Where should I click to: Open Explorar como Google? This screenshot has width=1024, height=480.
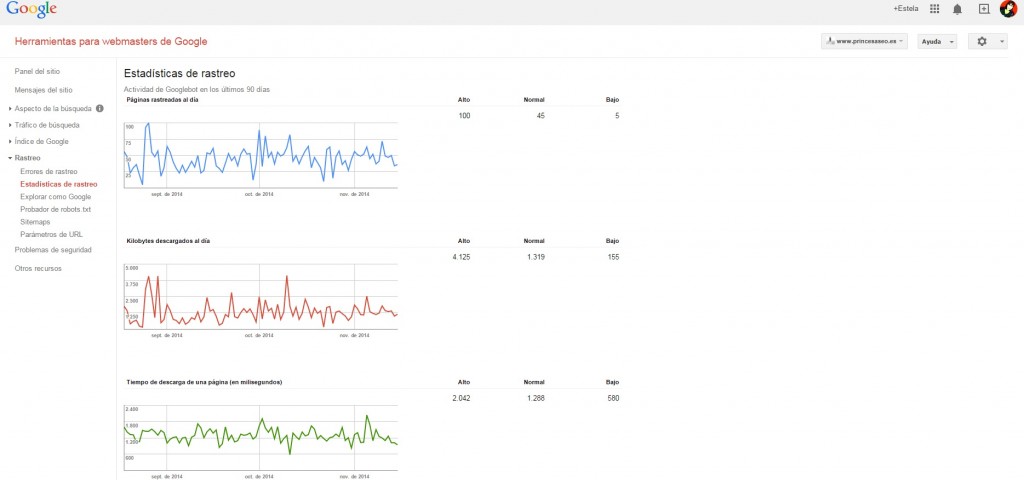pyautogui.click(x=56, y=197)
